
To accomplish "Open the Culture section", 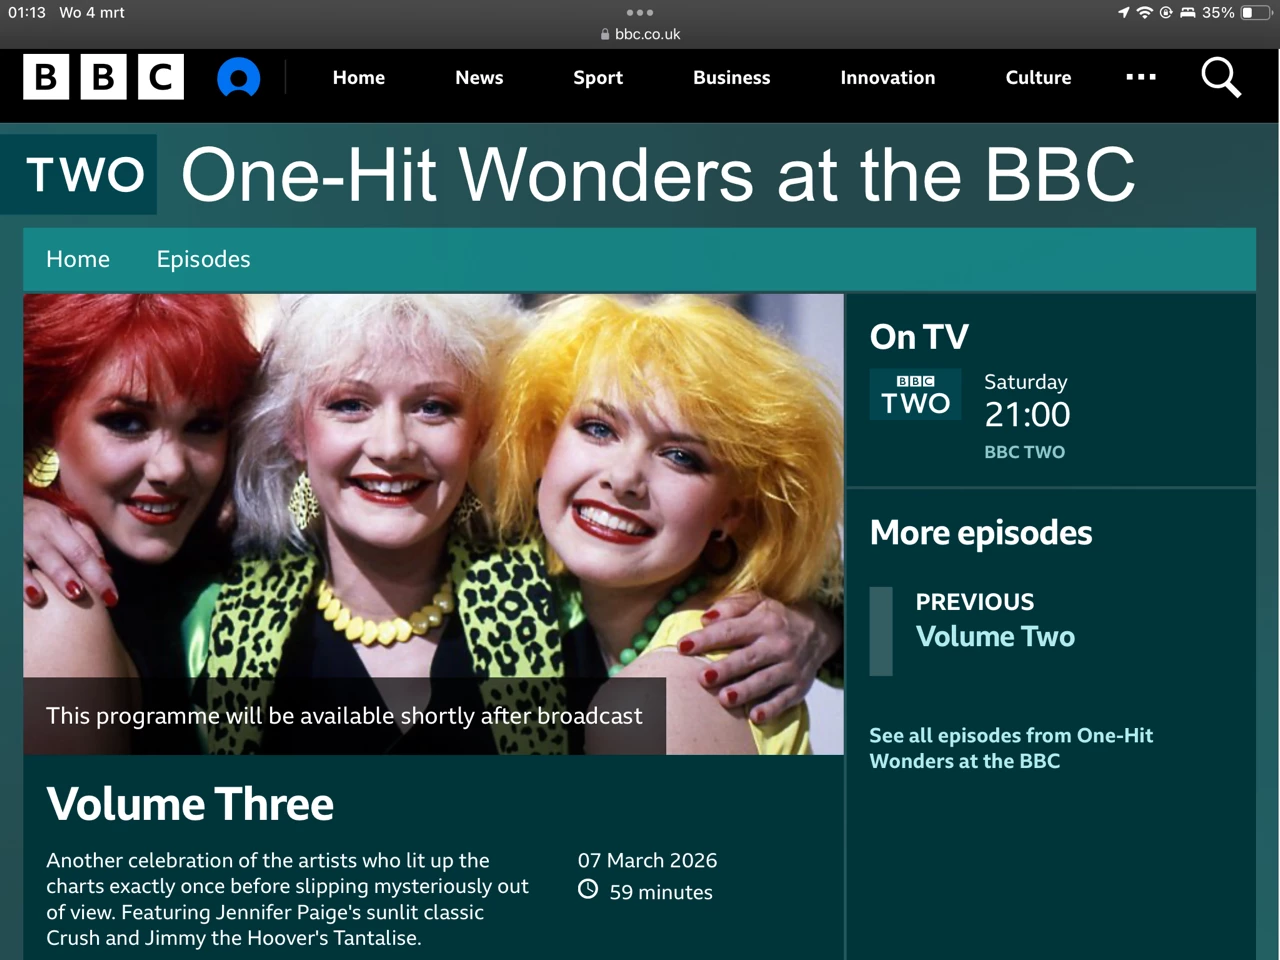I will click(x=1038, y=77).
